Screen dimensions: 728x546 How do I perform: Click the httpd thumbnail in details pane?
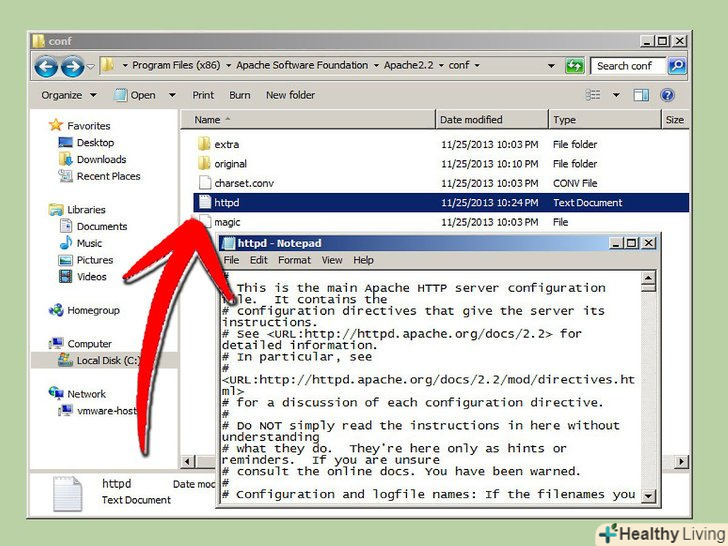(67, 494)
